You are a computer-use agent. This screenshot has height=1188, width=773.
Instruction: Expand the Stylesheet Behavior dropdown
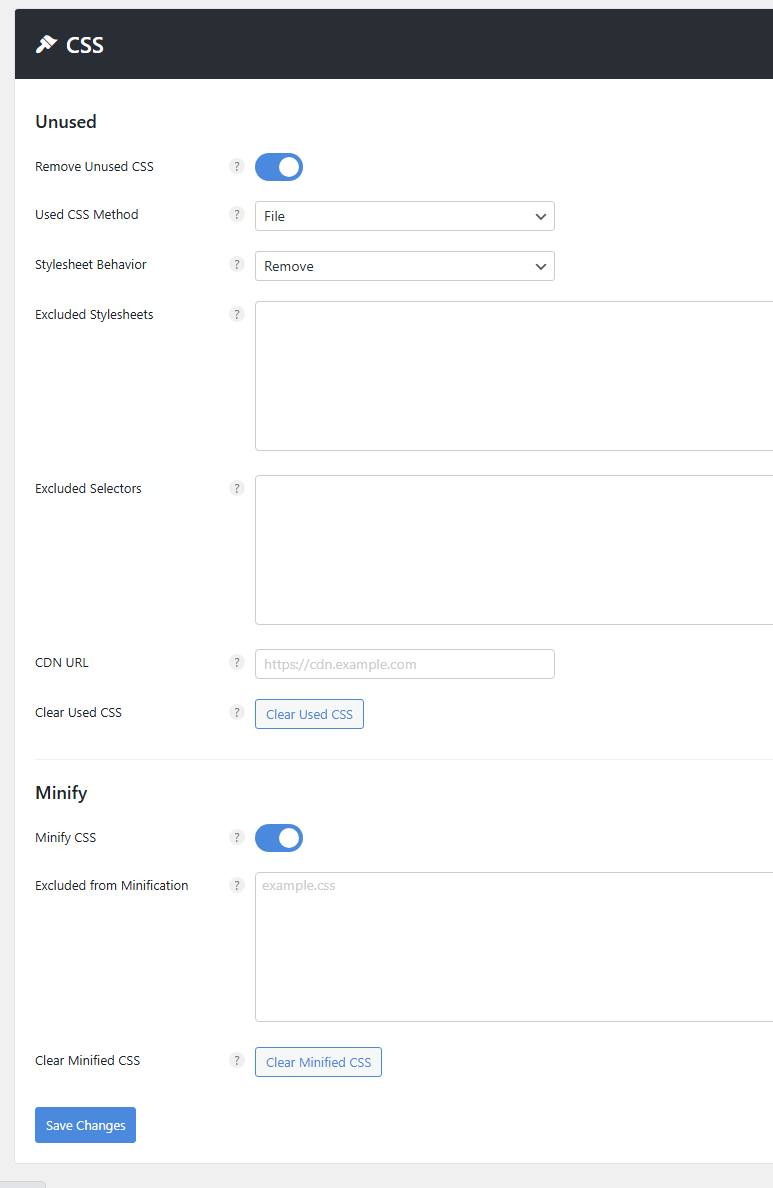(404, 266)
